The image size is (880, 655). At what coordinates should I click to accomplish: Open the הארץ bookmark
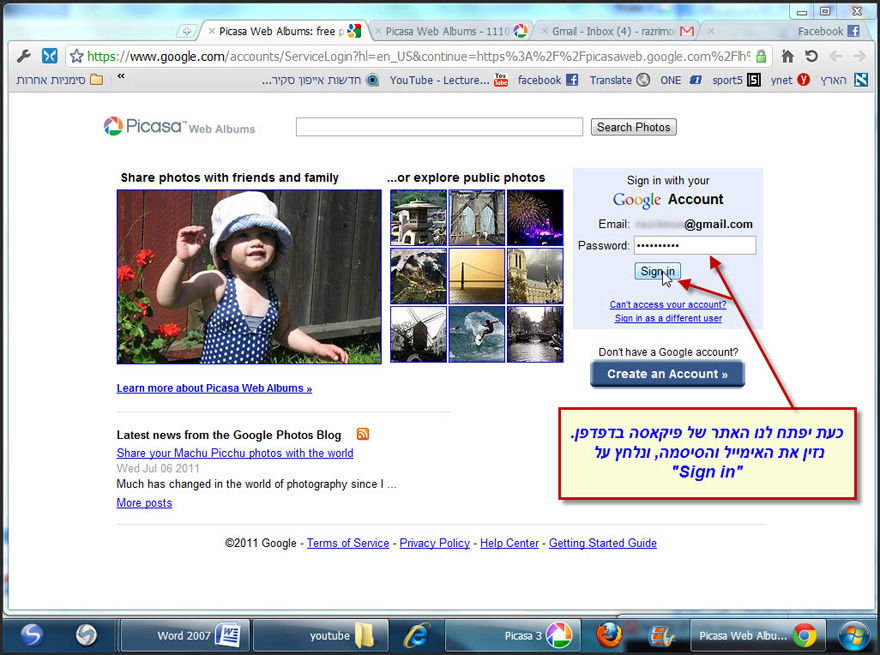pos(844,80)
